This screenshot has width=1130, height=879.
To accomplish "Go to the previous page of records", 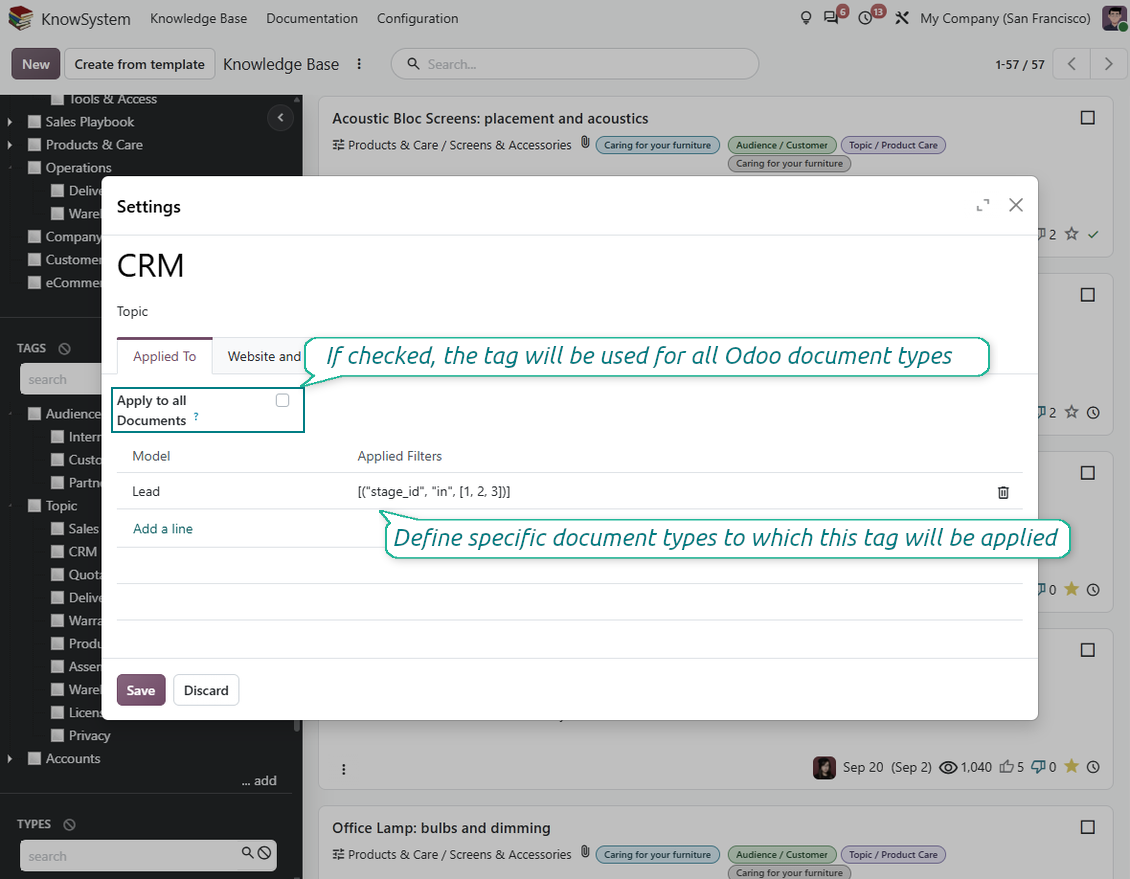I will (x=1072, y=64).
